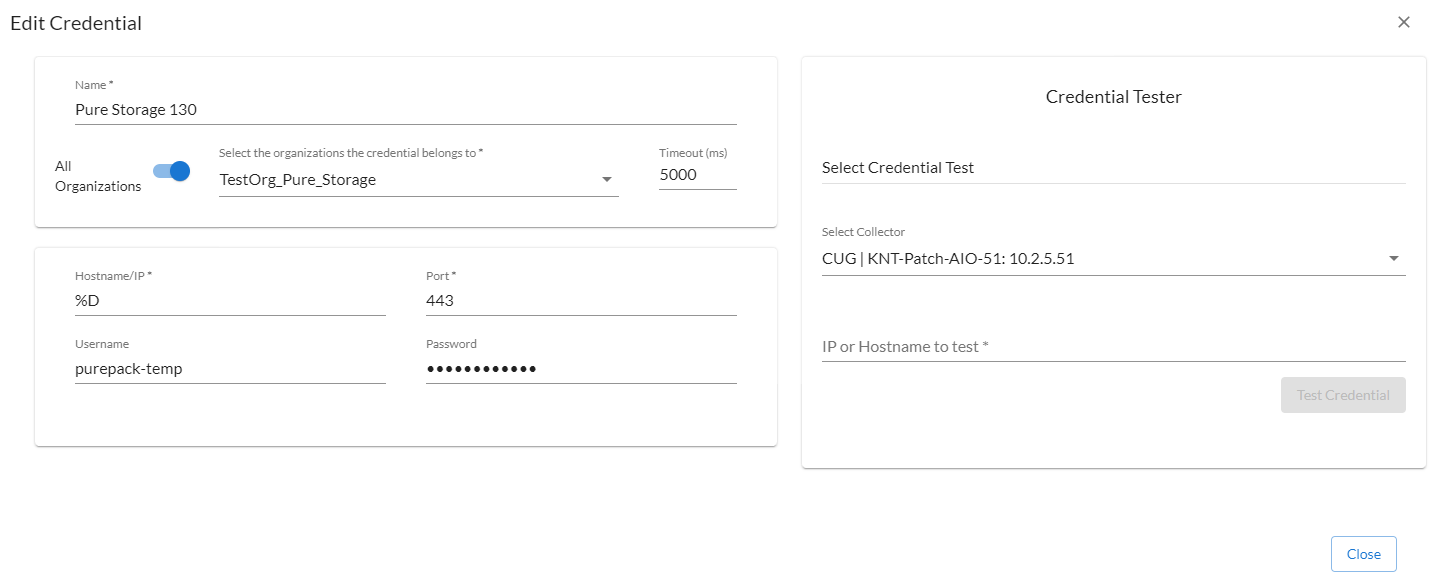Click the Port field showing 443
The image size is (1430, 579).
581,300
